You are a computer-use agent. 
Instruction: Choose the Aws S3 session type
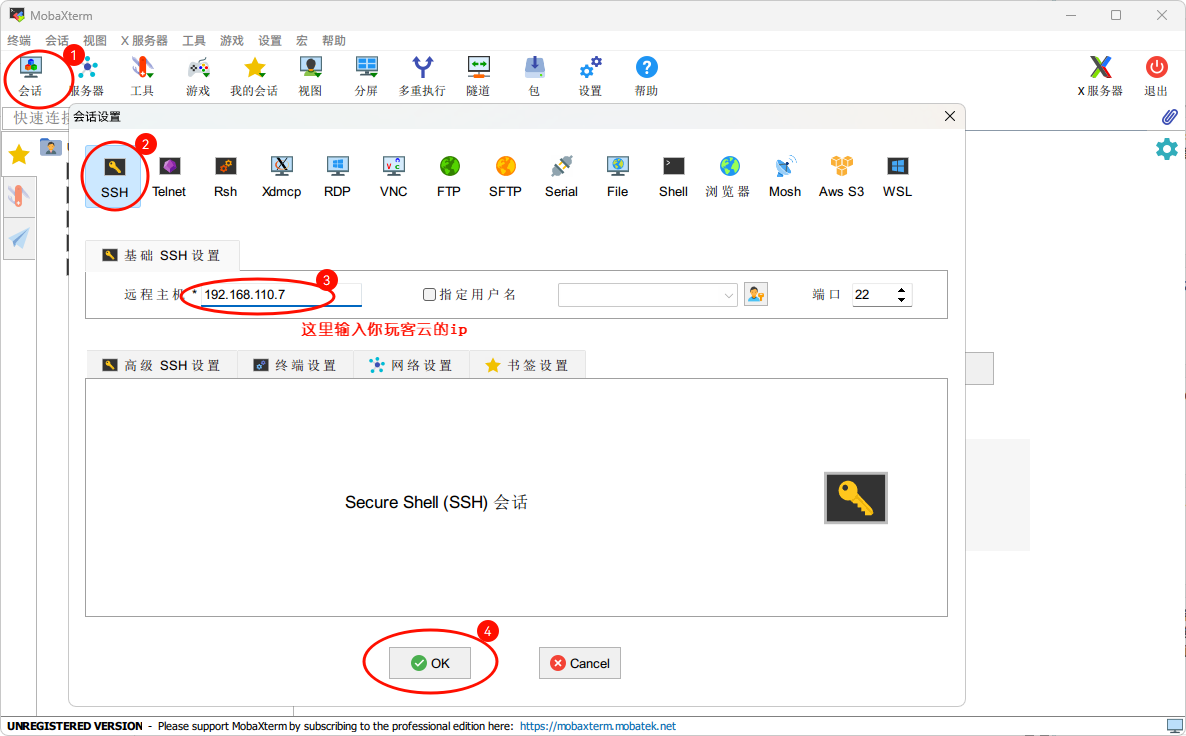pyautogui.click(x=841, y=175)
